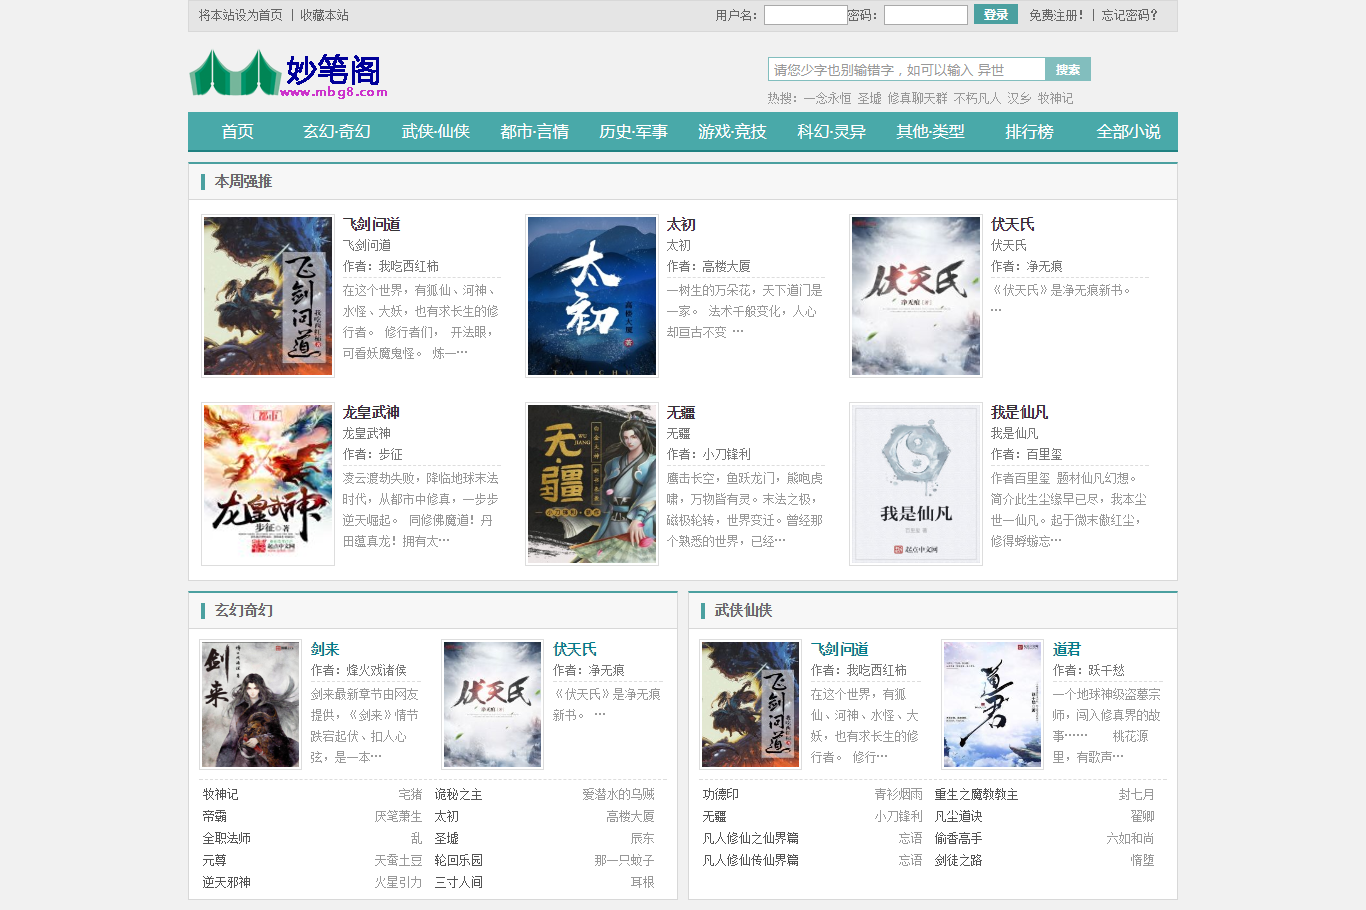Open 剑徒之路 list entry
Screen dimensions: 1366x910
pos(959,860)
